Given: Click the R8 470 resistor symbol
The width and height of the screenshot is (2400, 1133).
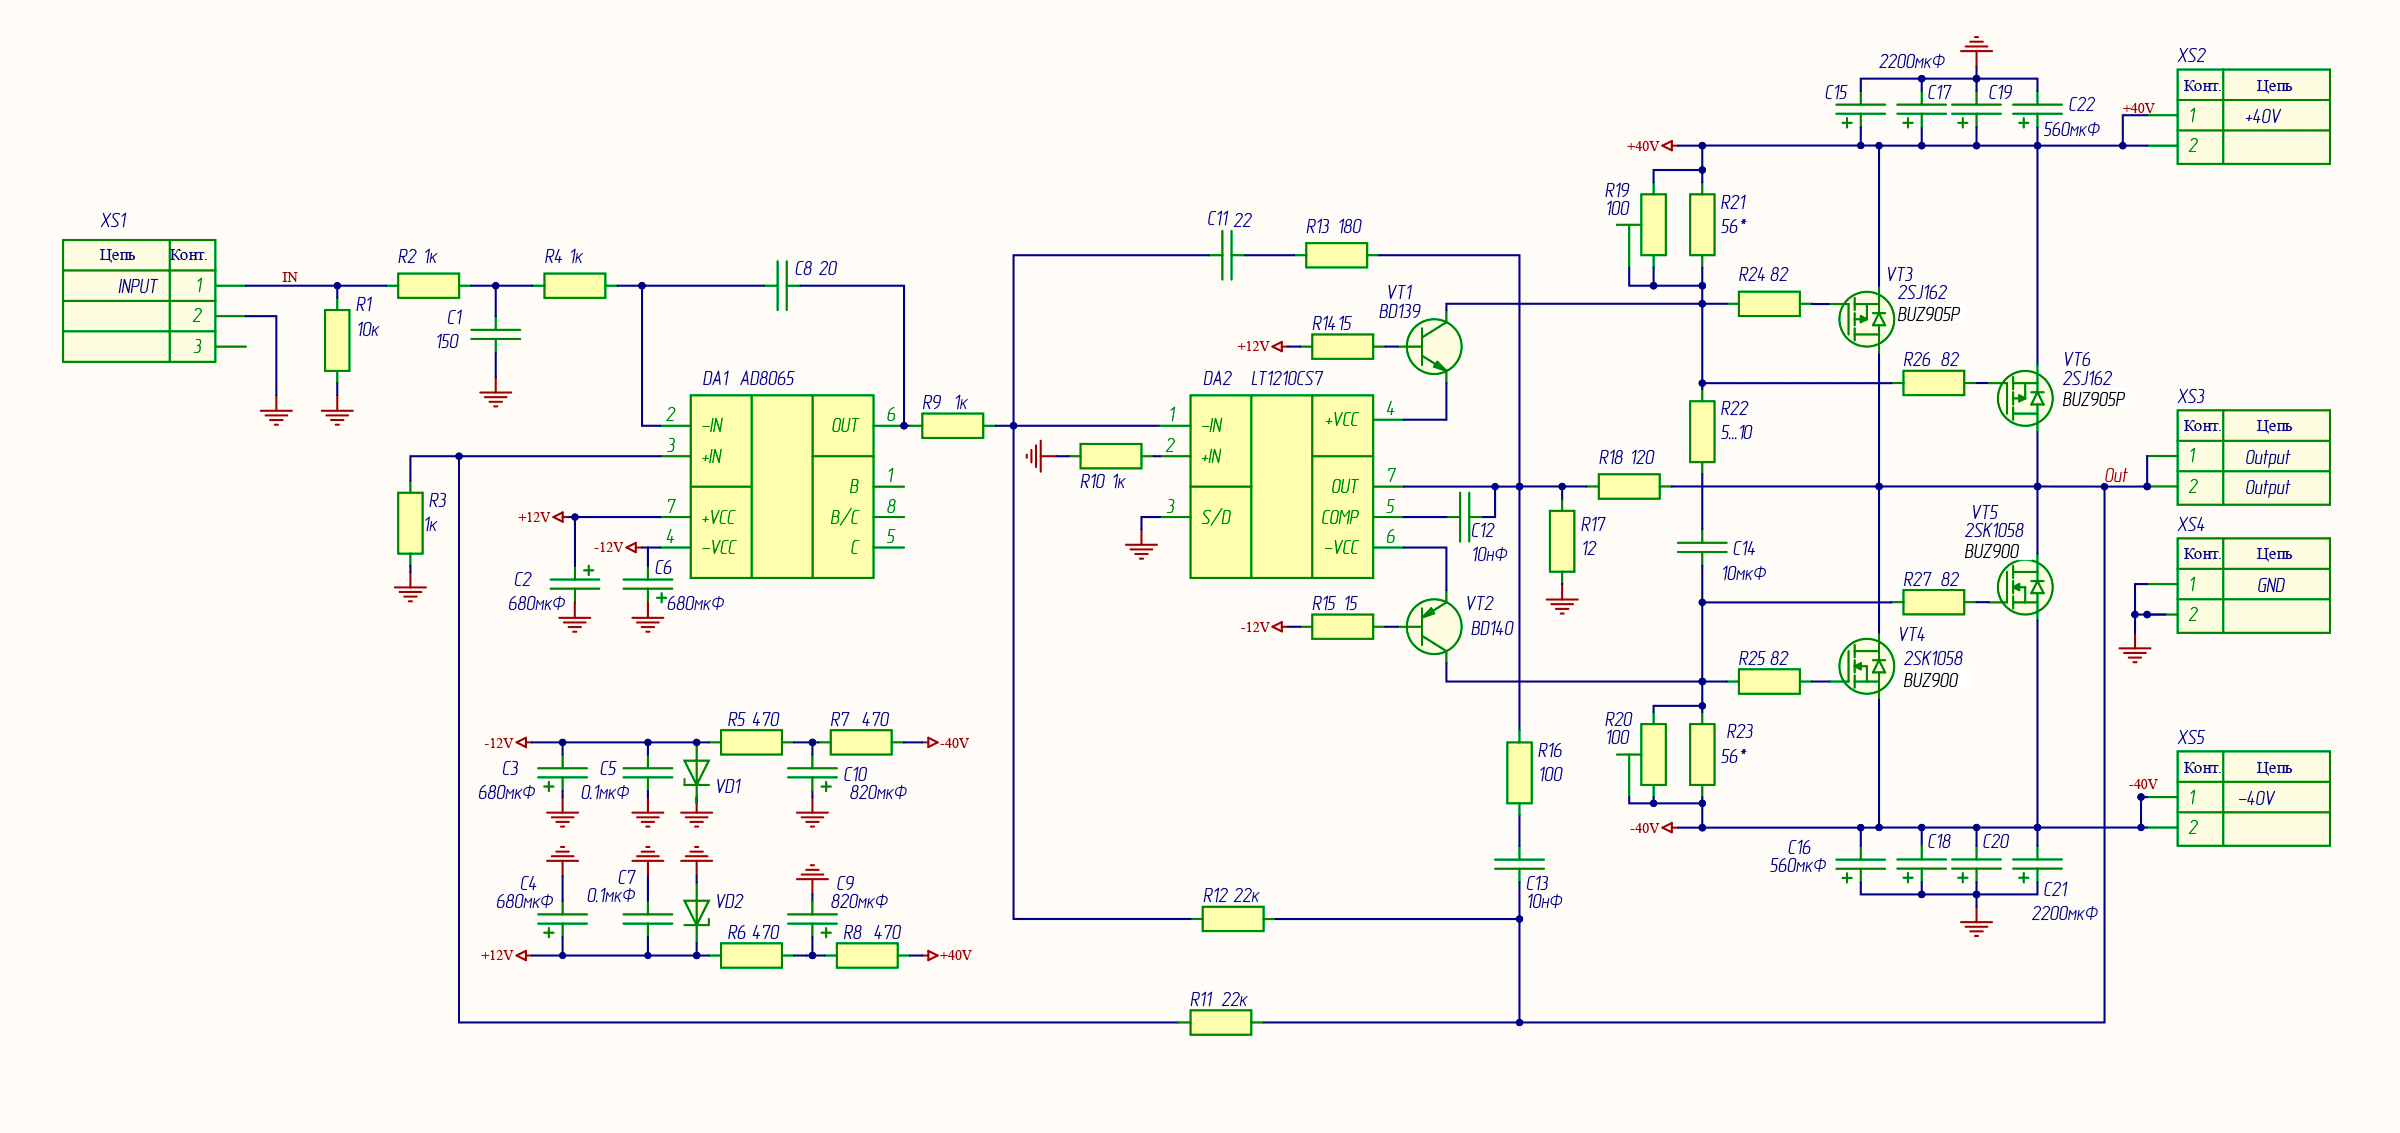Looking at the screenshot, I should (x=867, y=956).
